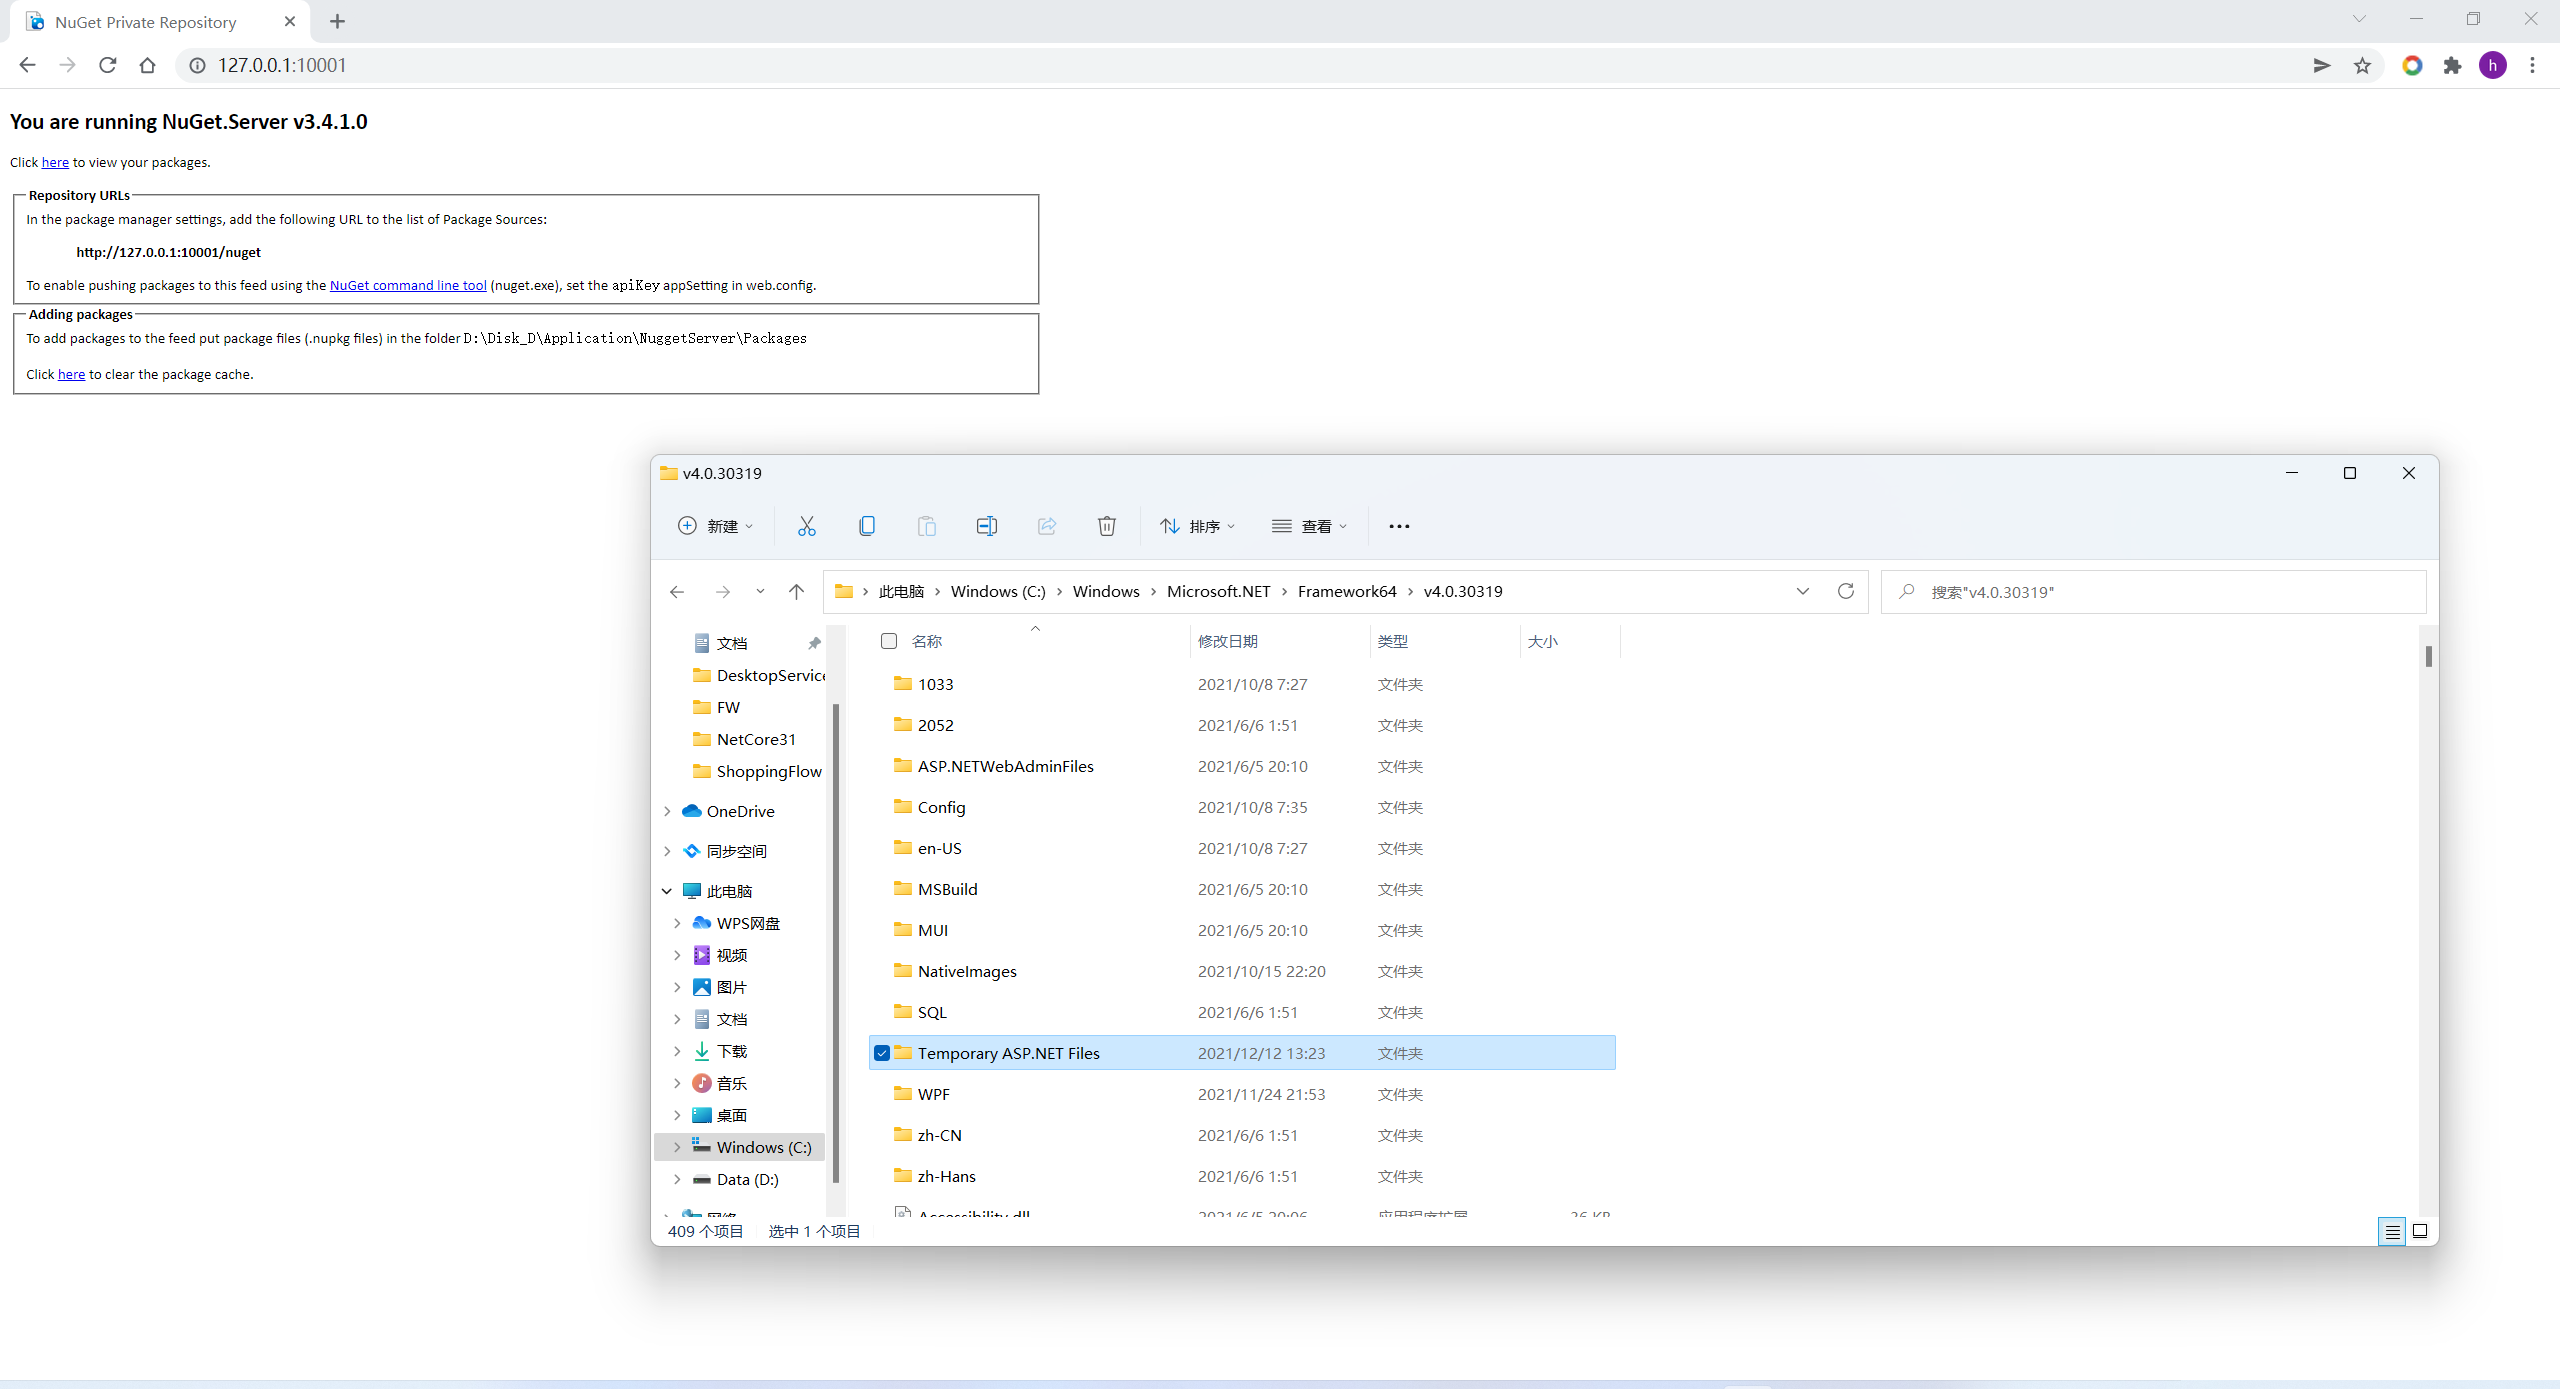Image resolution: width=2560 pixels, height=1389 pixels.
Task: Click the browser three-dot menu
Action: 2532,65
